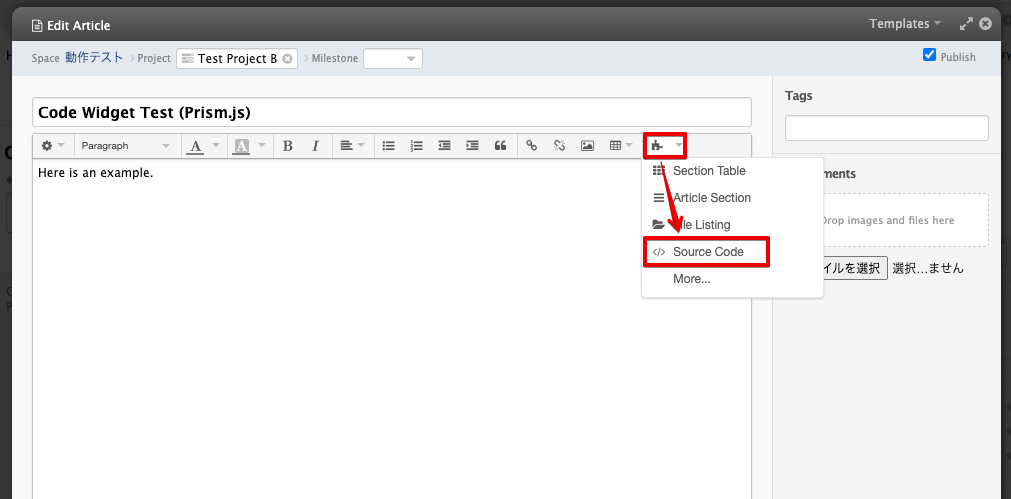This screenshot has width=1011, height=499.
Task: Click into the Tags input field
Action: 886,128
